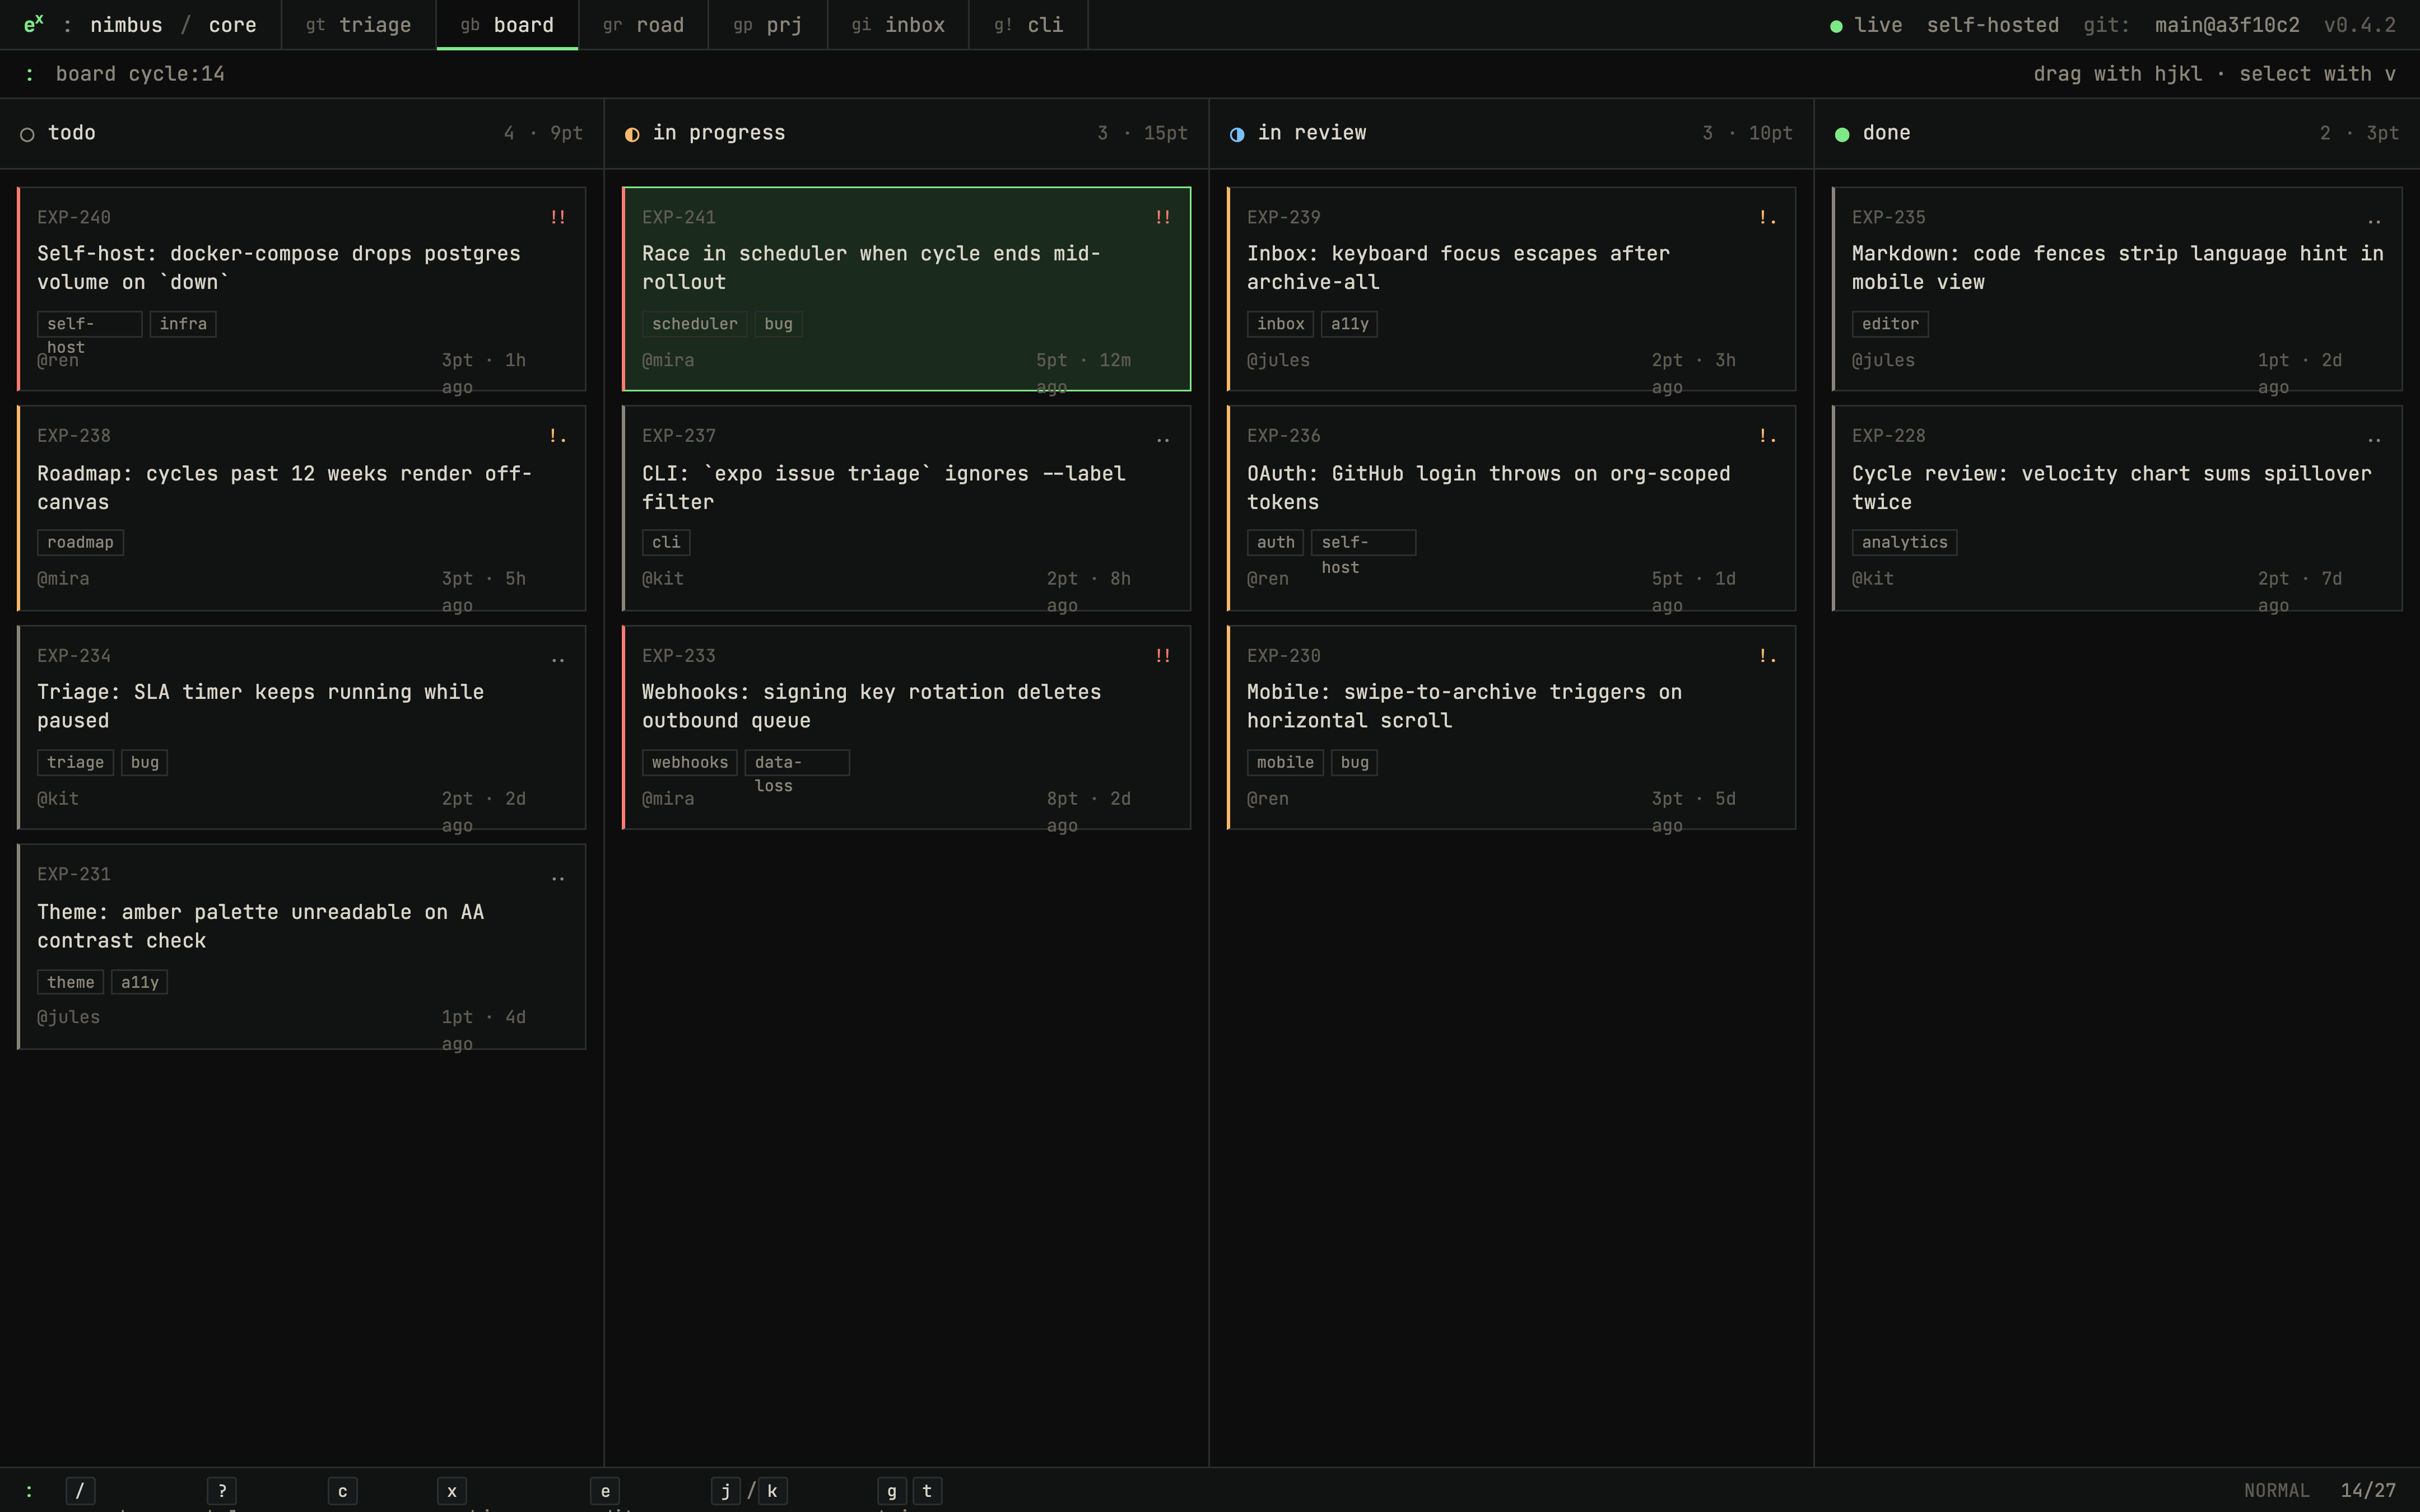Click high priority marker on EXP-239
The width and height of the screenshot is (2420, 1512).
point(1768,217)
